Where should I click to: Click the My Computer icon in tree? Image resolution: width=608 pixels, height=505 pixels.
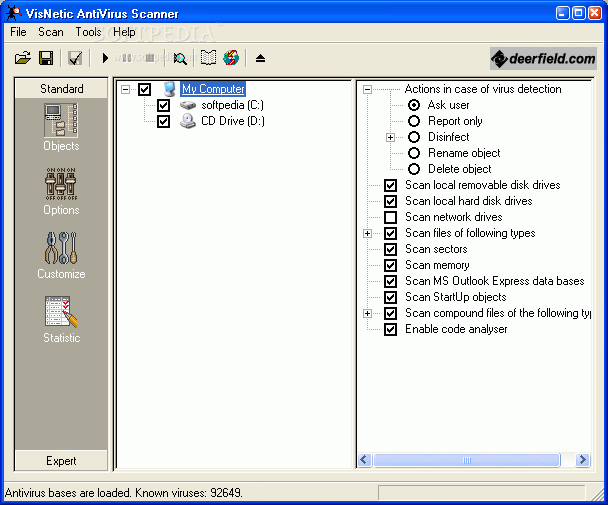tap(169, 89)
